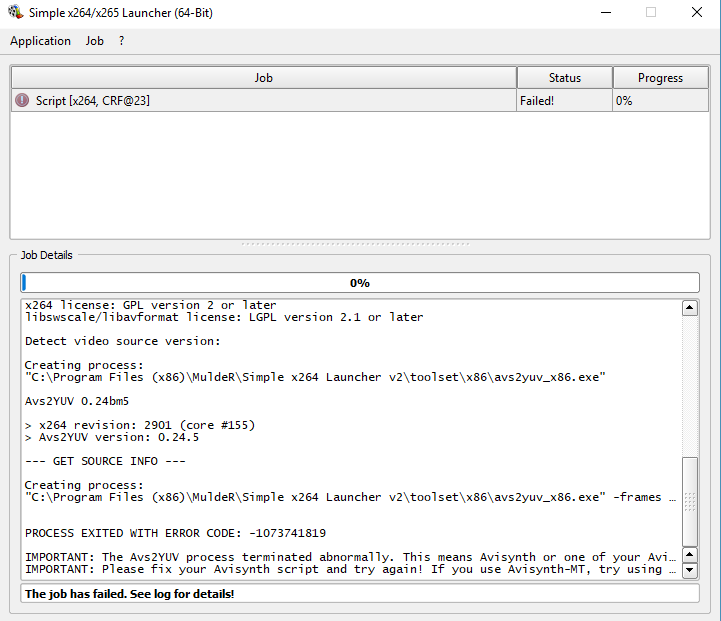
Task: Click the lower log scroll up arrow
Action: (690, 555)
